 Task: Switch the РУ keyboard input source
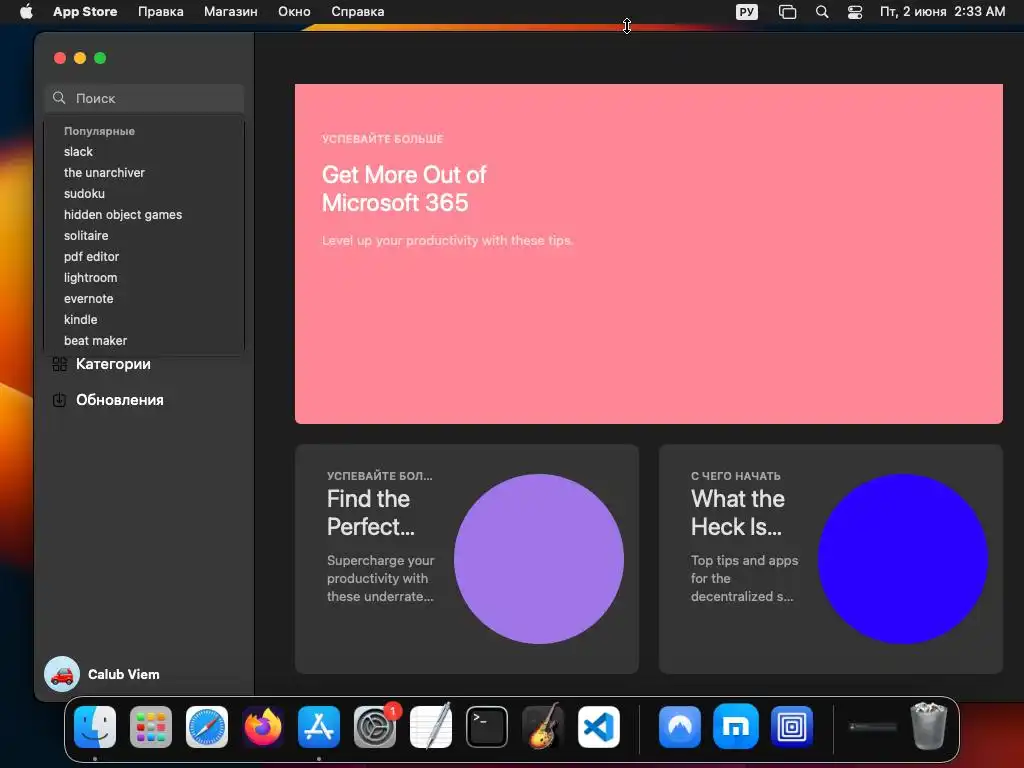click(x=746, y=12)
